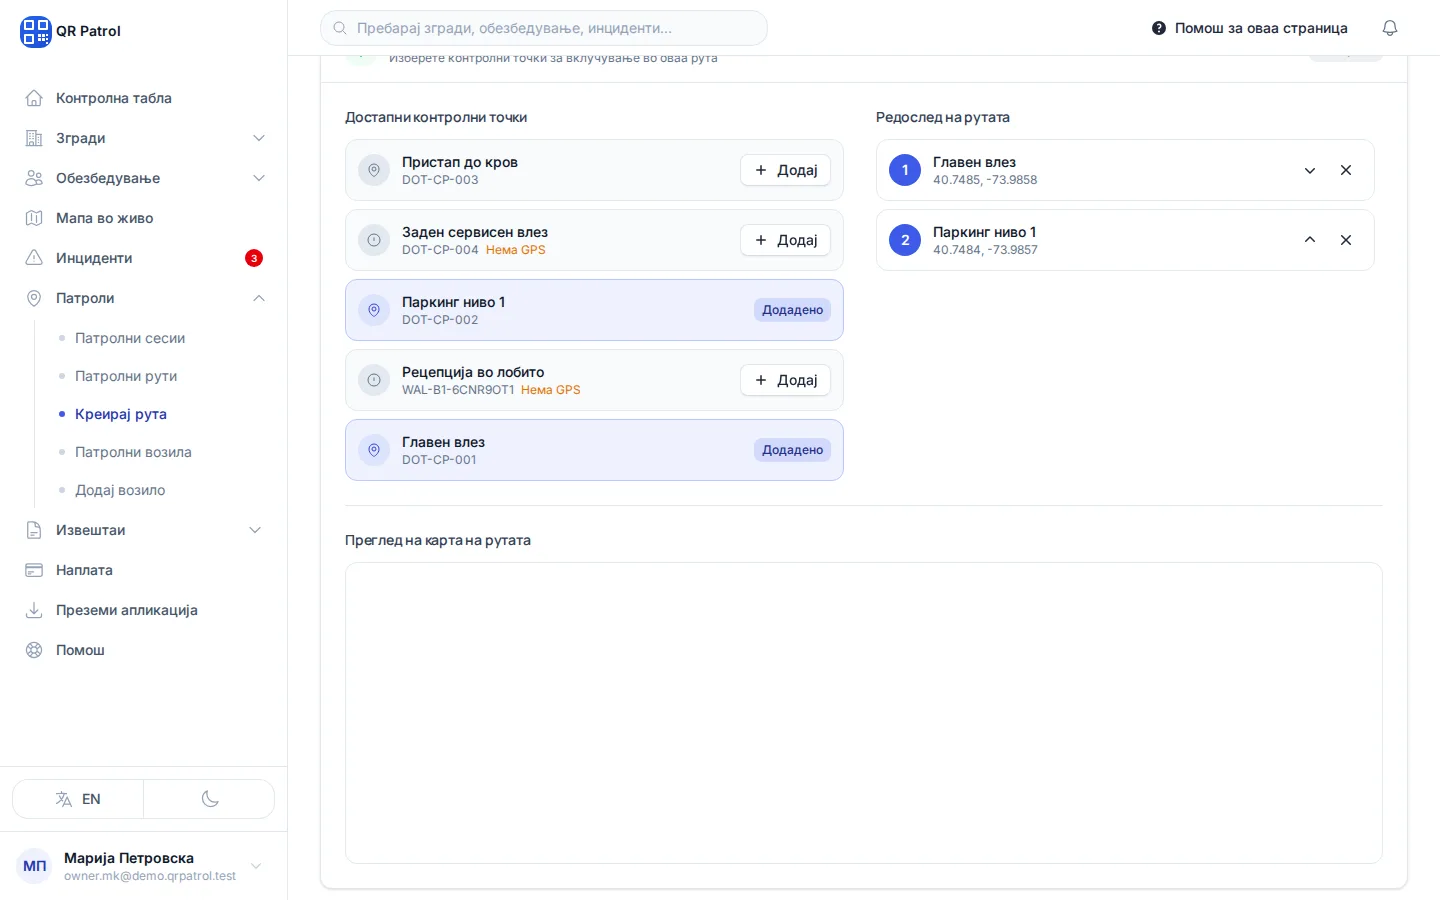Open Додај возило submenu item
The width and height of the screenshot is (1440, 900).
pyautogui.click(x=120, y=490)
